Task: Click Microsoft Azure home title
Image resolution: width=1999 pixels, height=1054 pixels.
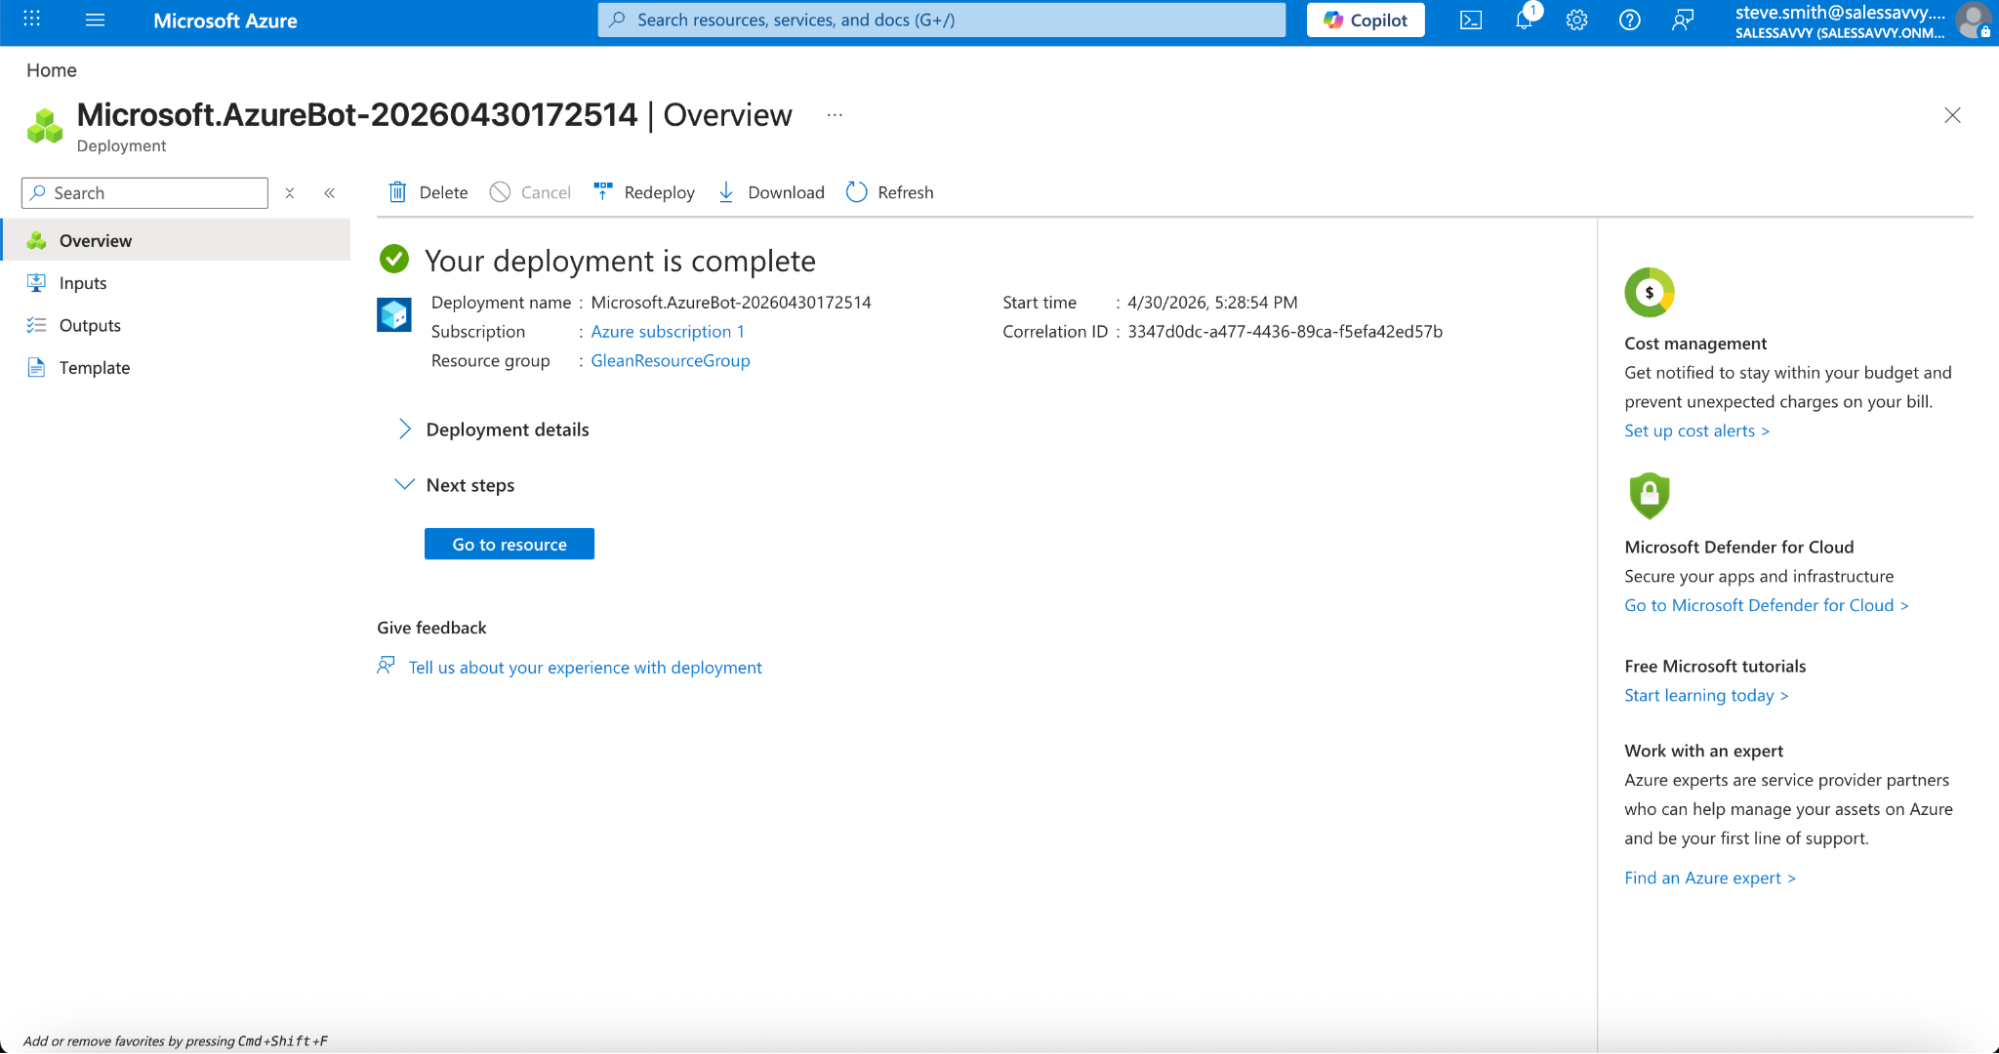Action: tap(225, 20)
